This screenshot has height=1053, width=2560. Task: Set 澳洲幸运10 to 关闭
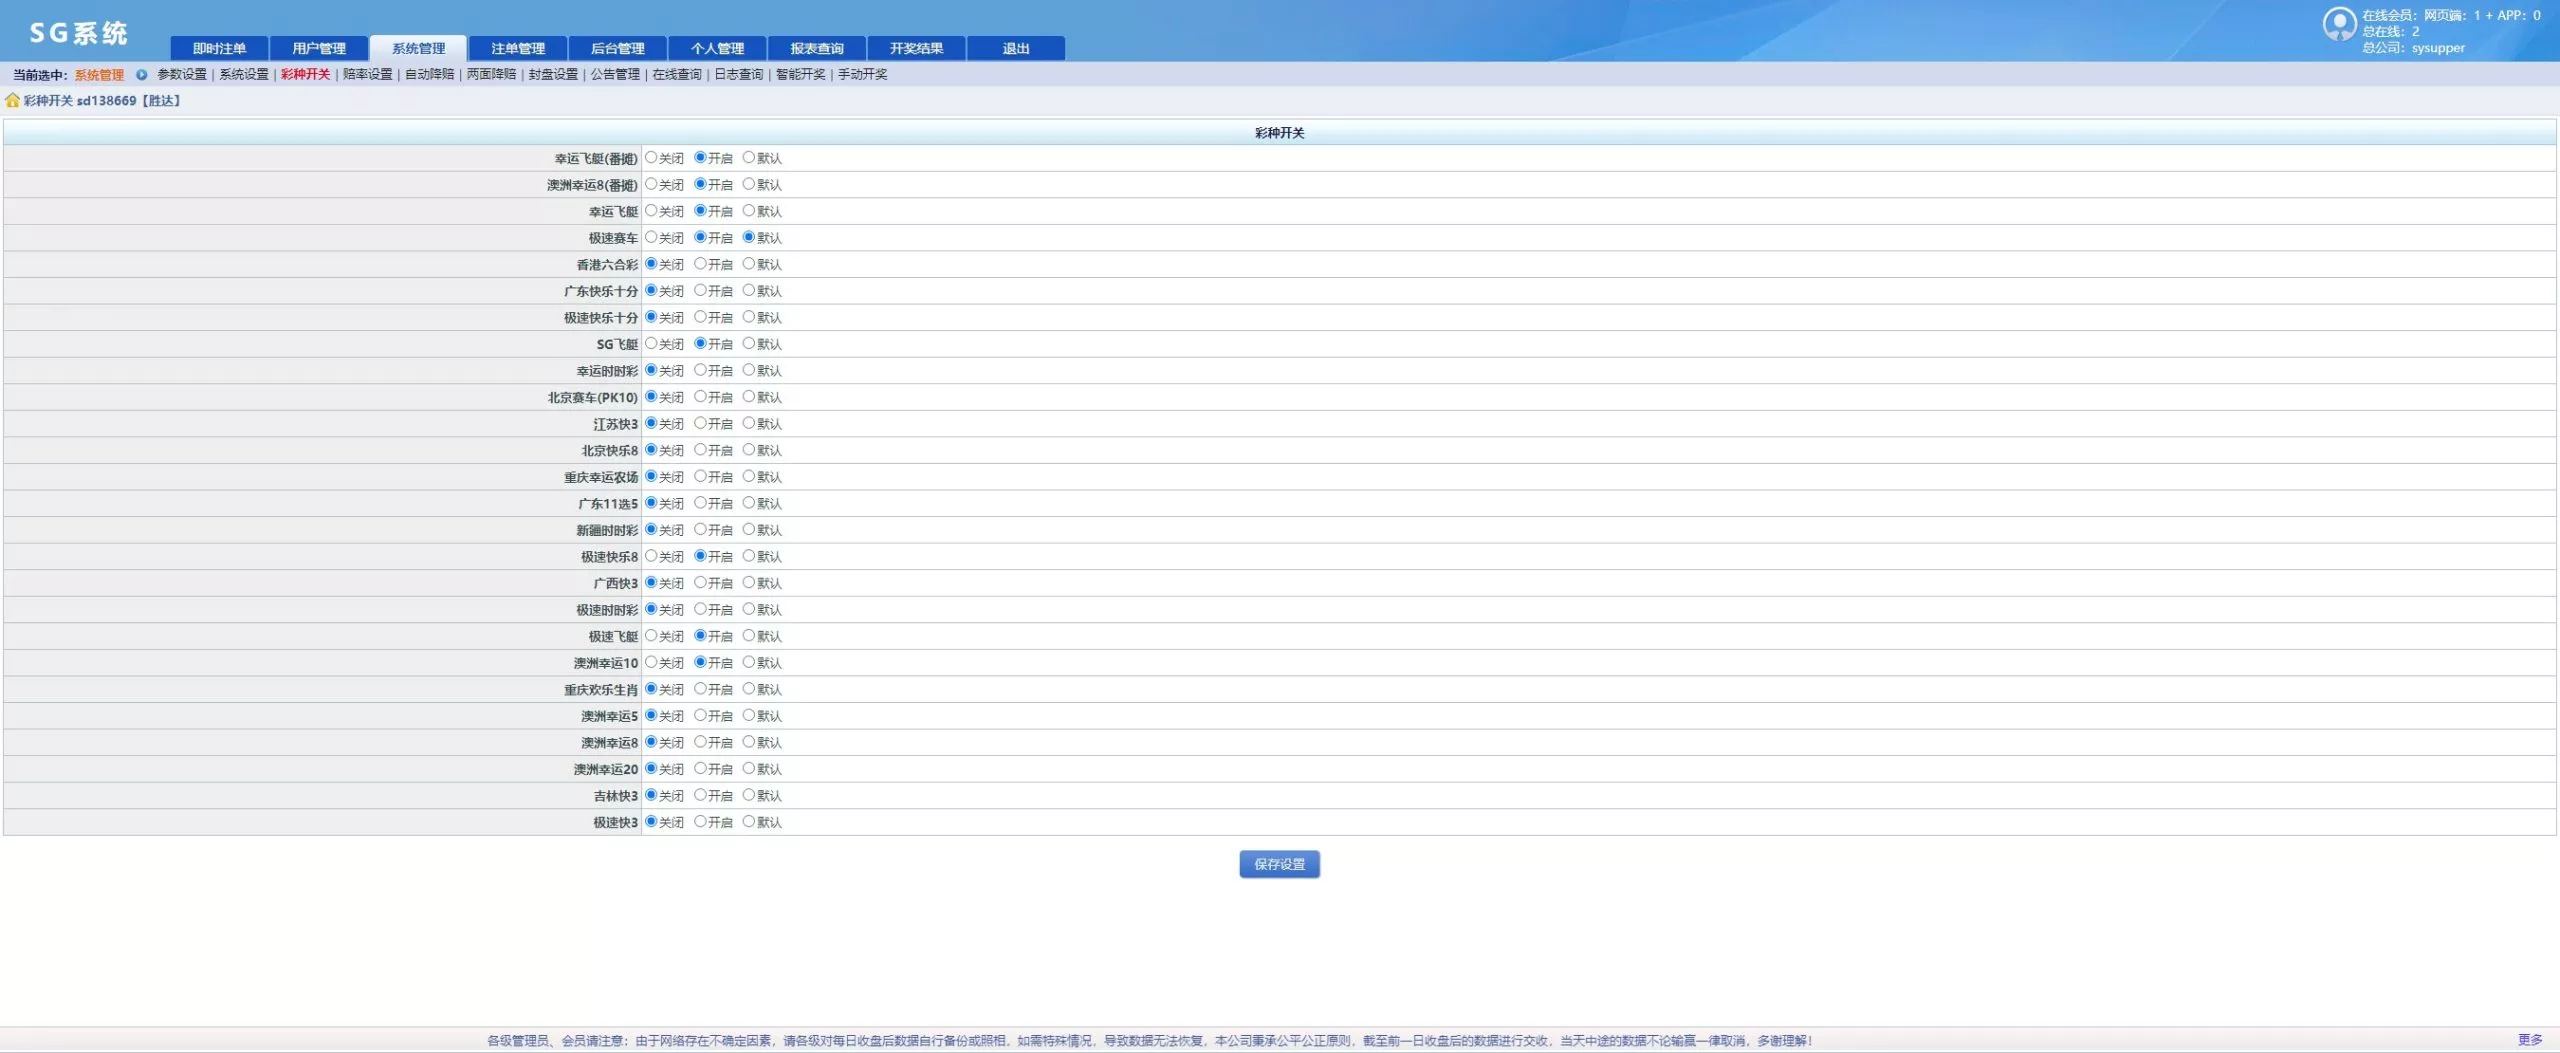point(651,662)
